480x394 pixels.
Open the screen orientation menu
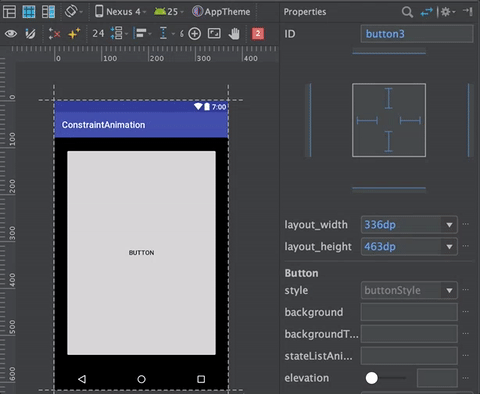pos(73,12)
